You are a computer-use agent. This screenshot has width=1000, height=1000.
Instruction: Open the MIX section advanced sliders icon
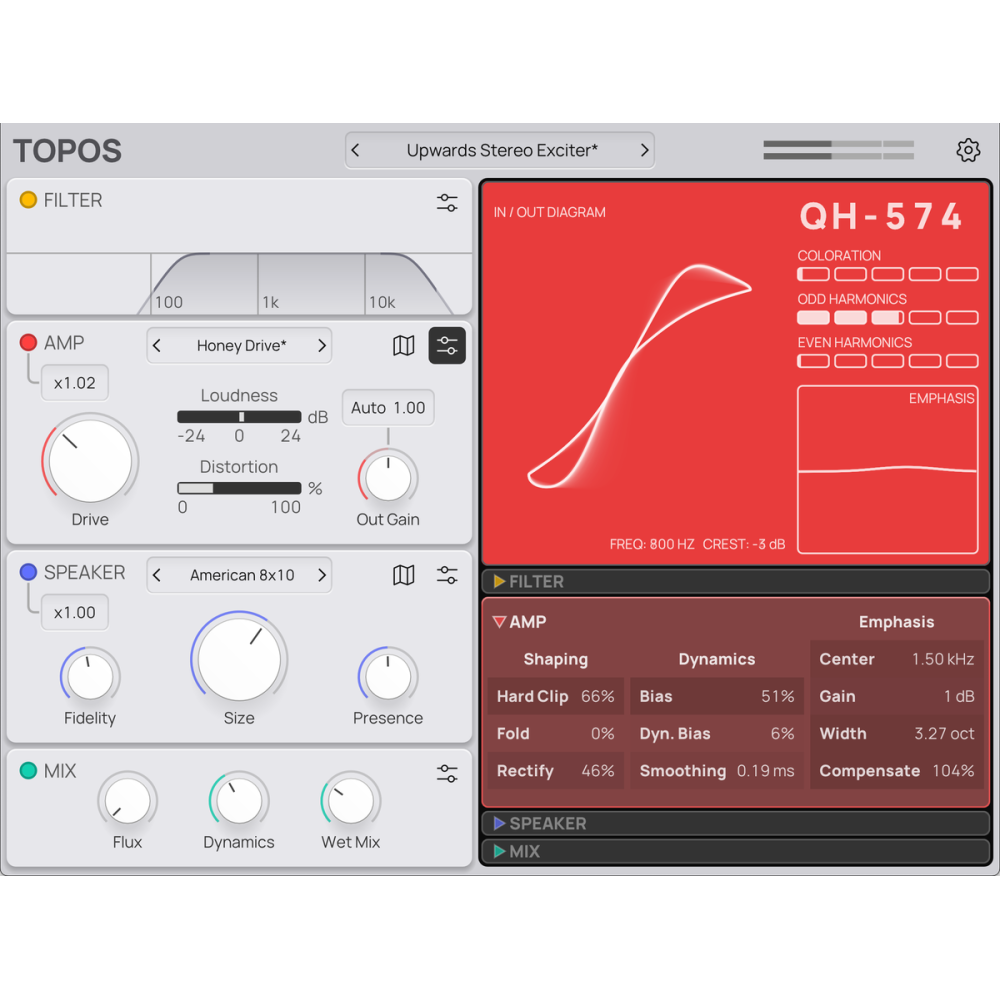[447, 773]
